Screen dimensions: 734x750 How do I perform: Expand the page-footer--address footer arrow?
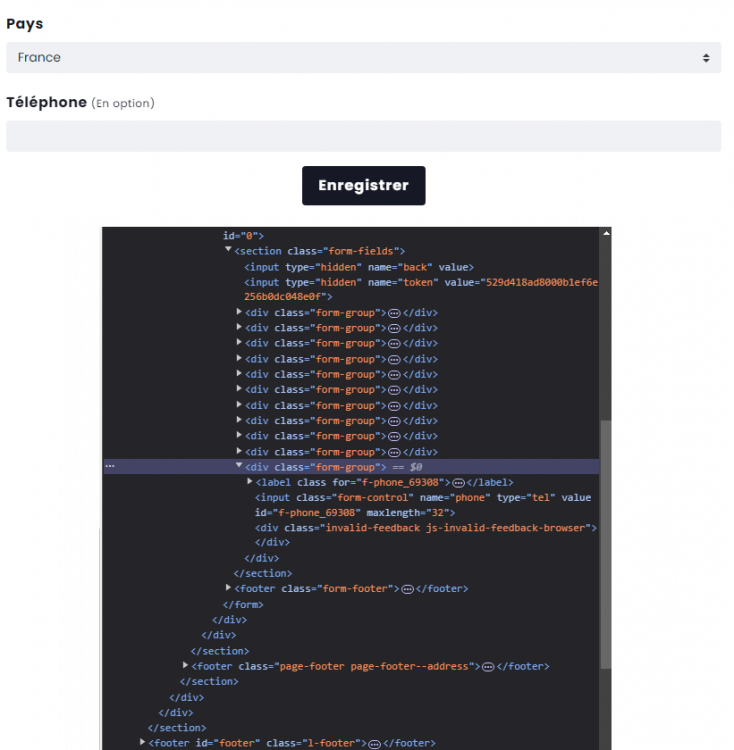186,665
